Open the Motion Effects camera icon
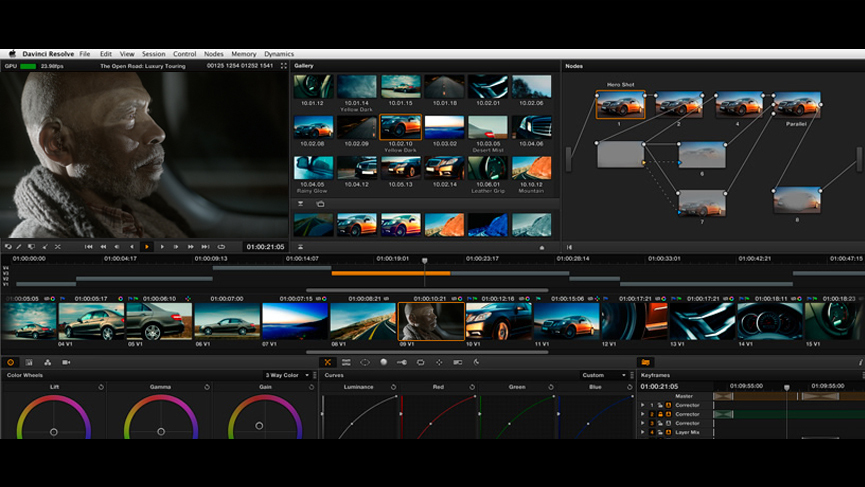The width and height of the screenshot is (865, 487). (66, 362)
